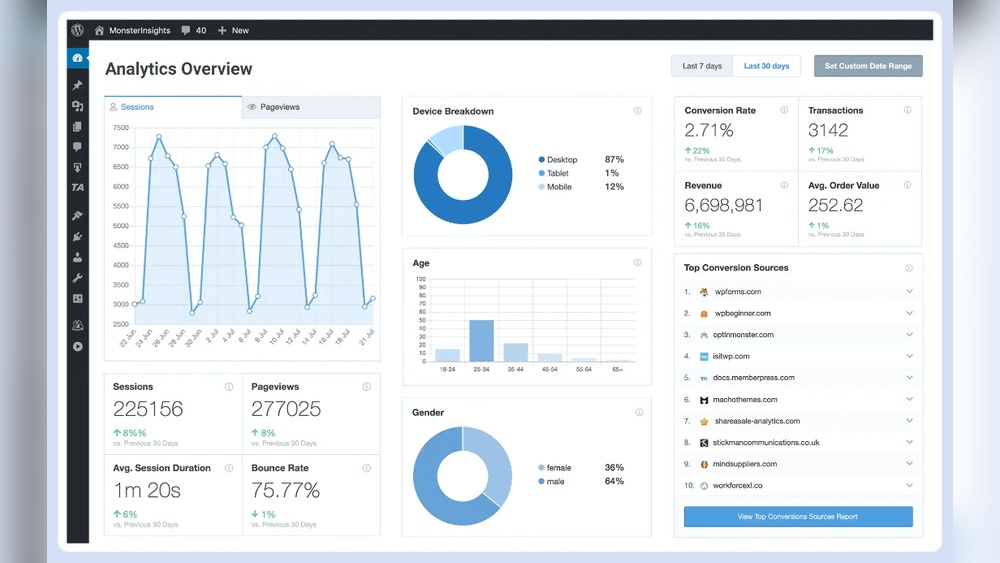1000x563 pixels.
Task: Open the Posts pin icon in the sidebar
Action: click(x=78, y=86)
